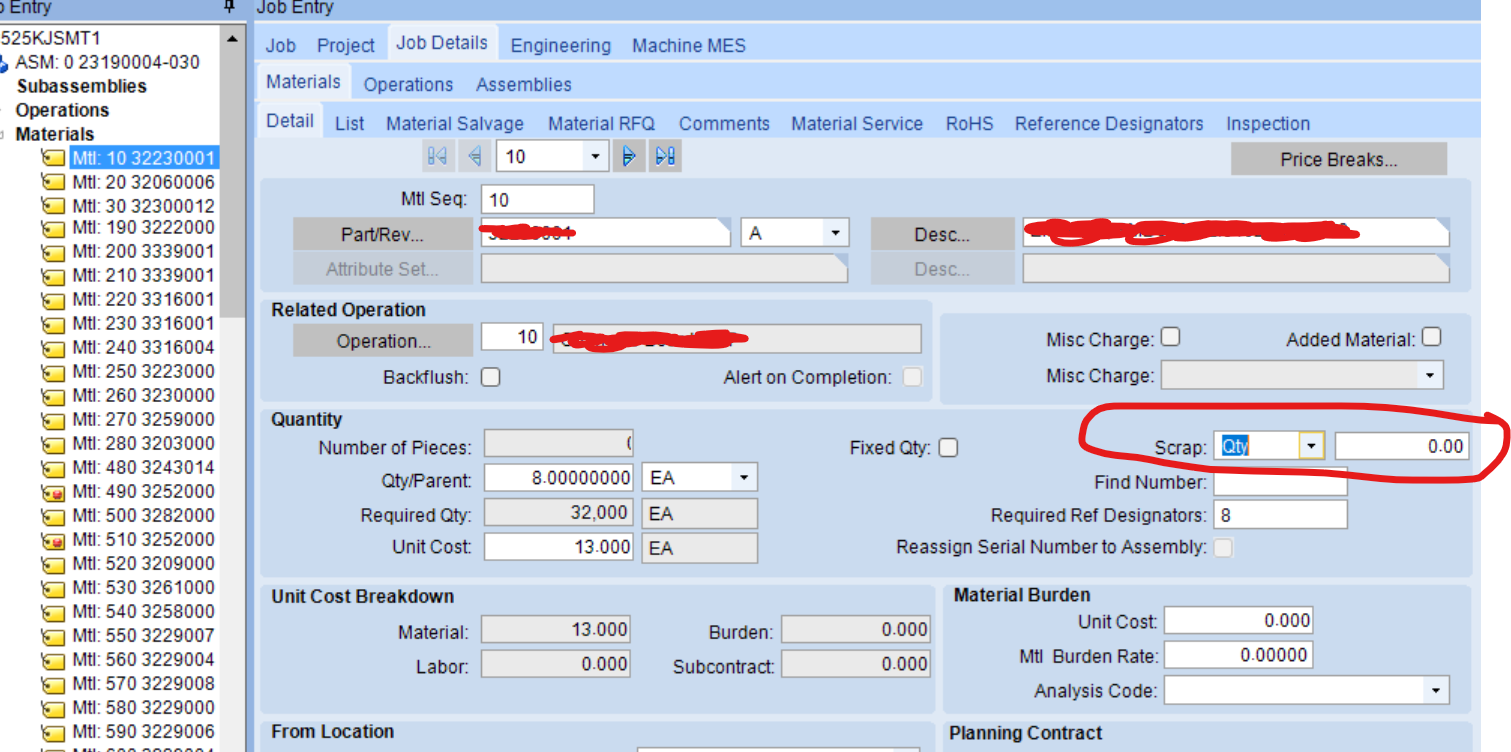Select the ASM: 0 23190004-030 node
The image size is (1511, 752).
pyautogui.click(x=107, y=62)
